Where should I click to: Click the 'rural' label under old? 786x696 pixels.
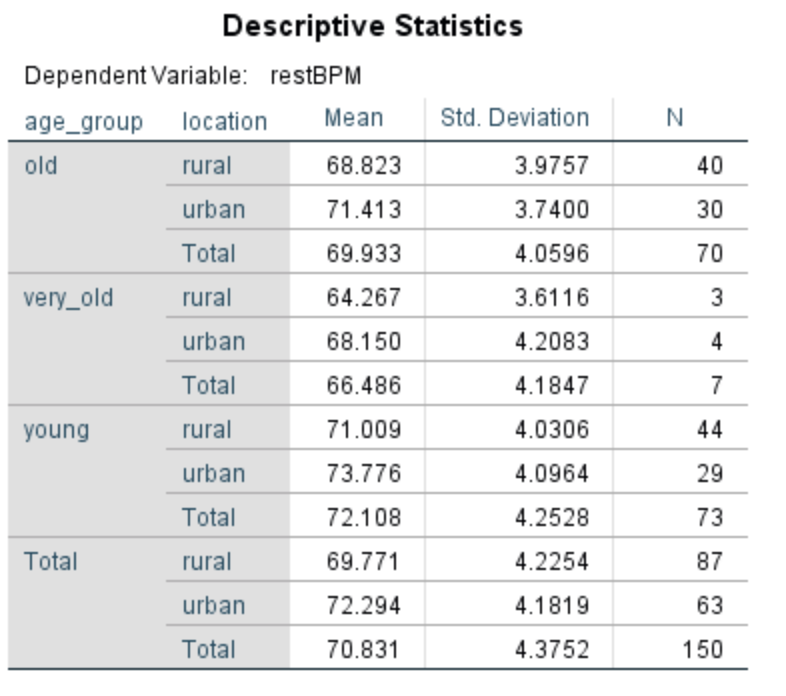point(207,166)
